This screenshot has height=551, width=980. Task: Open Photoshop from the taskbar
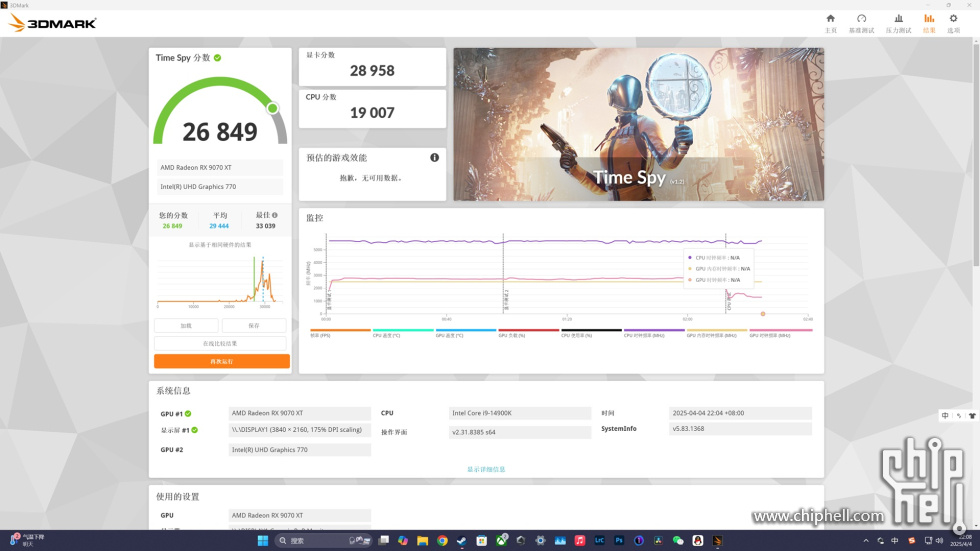pos(619,540)
